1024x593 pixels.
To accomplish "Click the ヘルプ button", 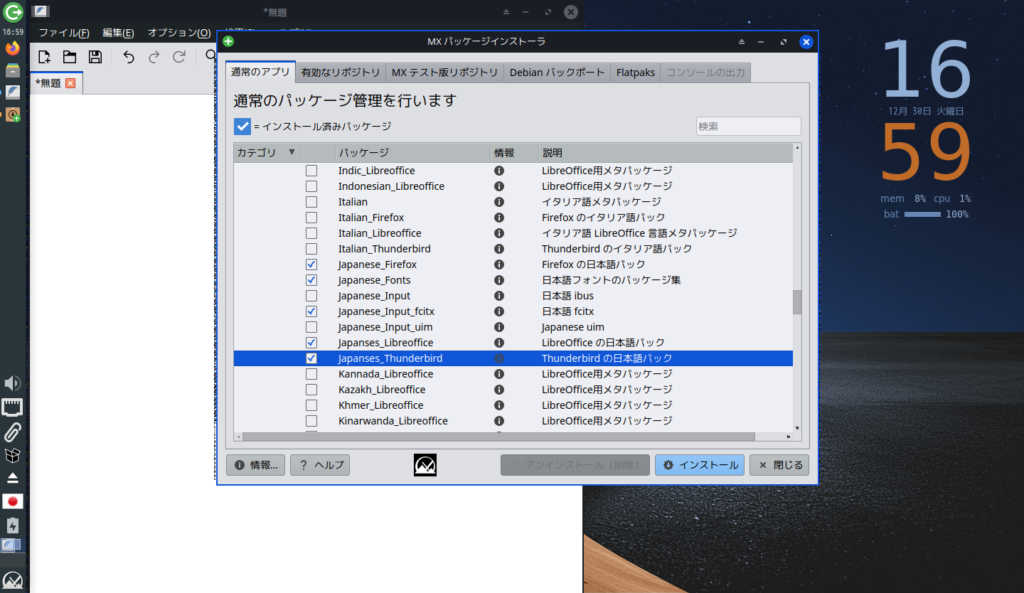I will tap(320, 465).
